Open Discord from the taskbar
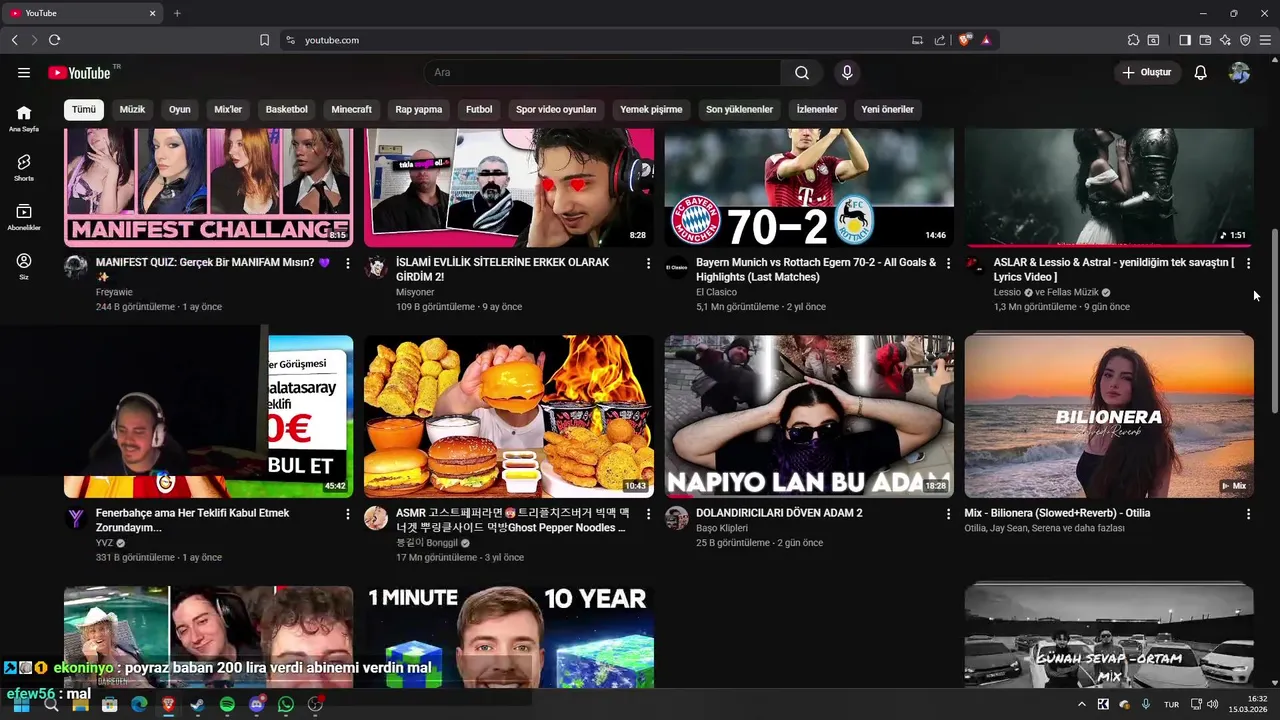Viewport: 1280px width, 720px height. tap(257, 705)
